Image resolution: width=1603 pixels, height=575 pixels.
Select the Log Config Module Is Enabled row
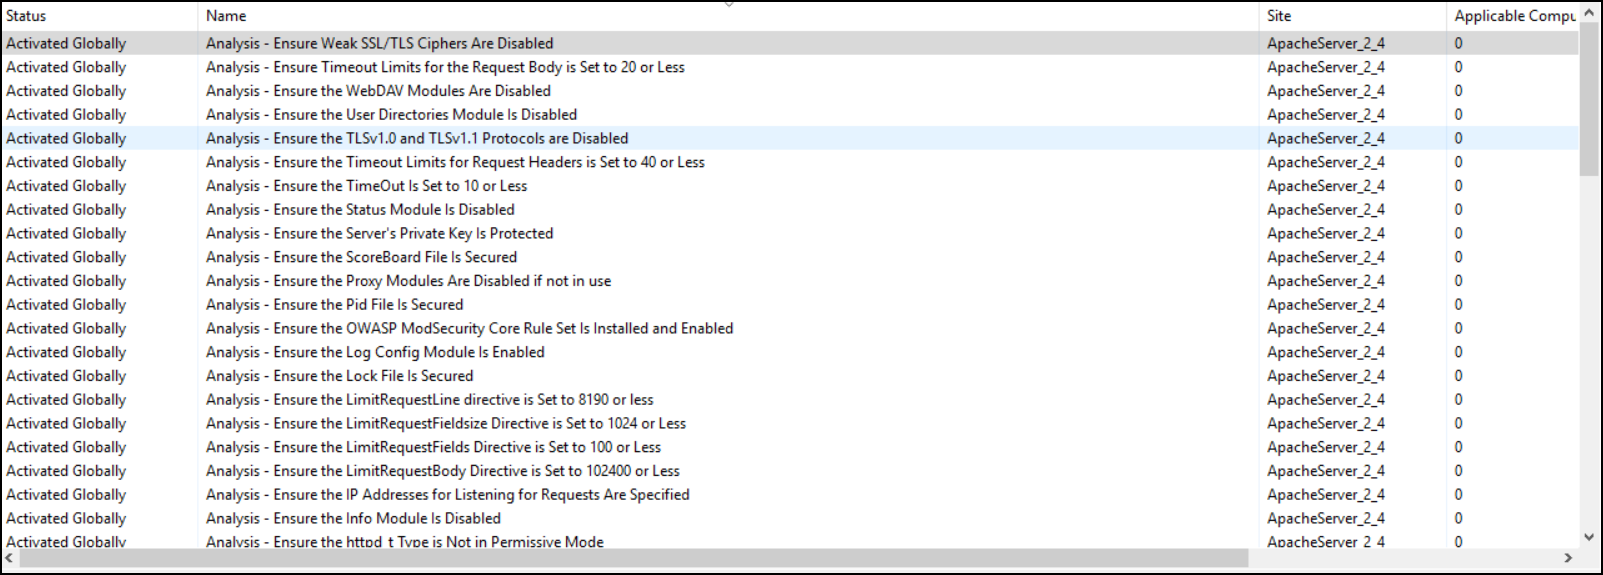coord(375,353)
